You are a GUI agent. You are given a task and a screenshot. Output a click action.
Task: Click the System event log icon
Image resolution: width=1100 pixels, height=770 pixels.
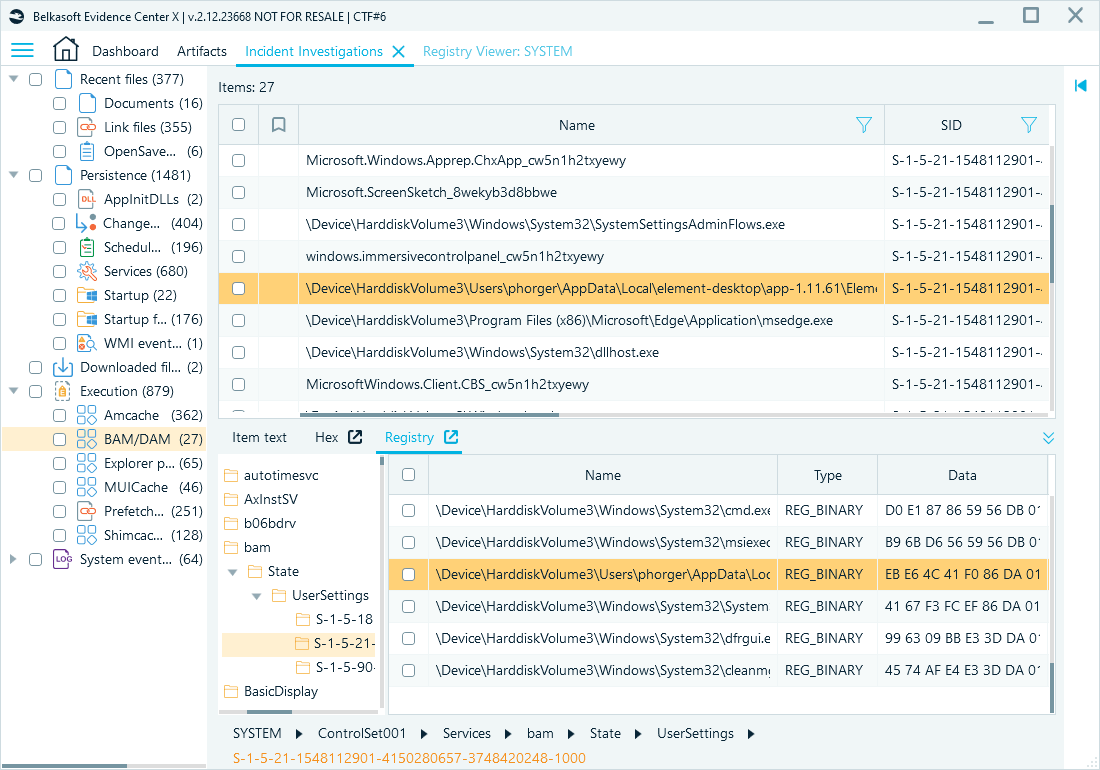click(62, 560)
